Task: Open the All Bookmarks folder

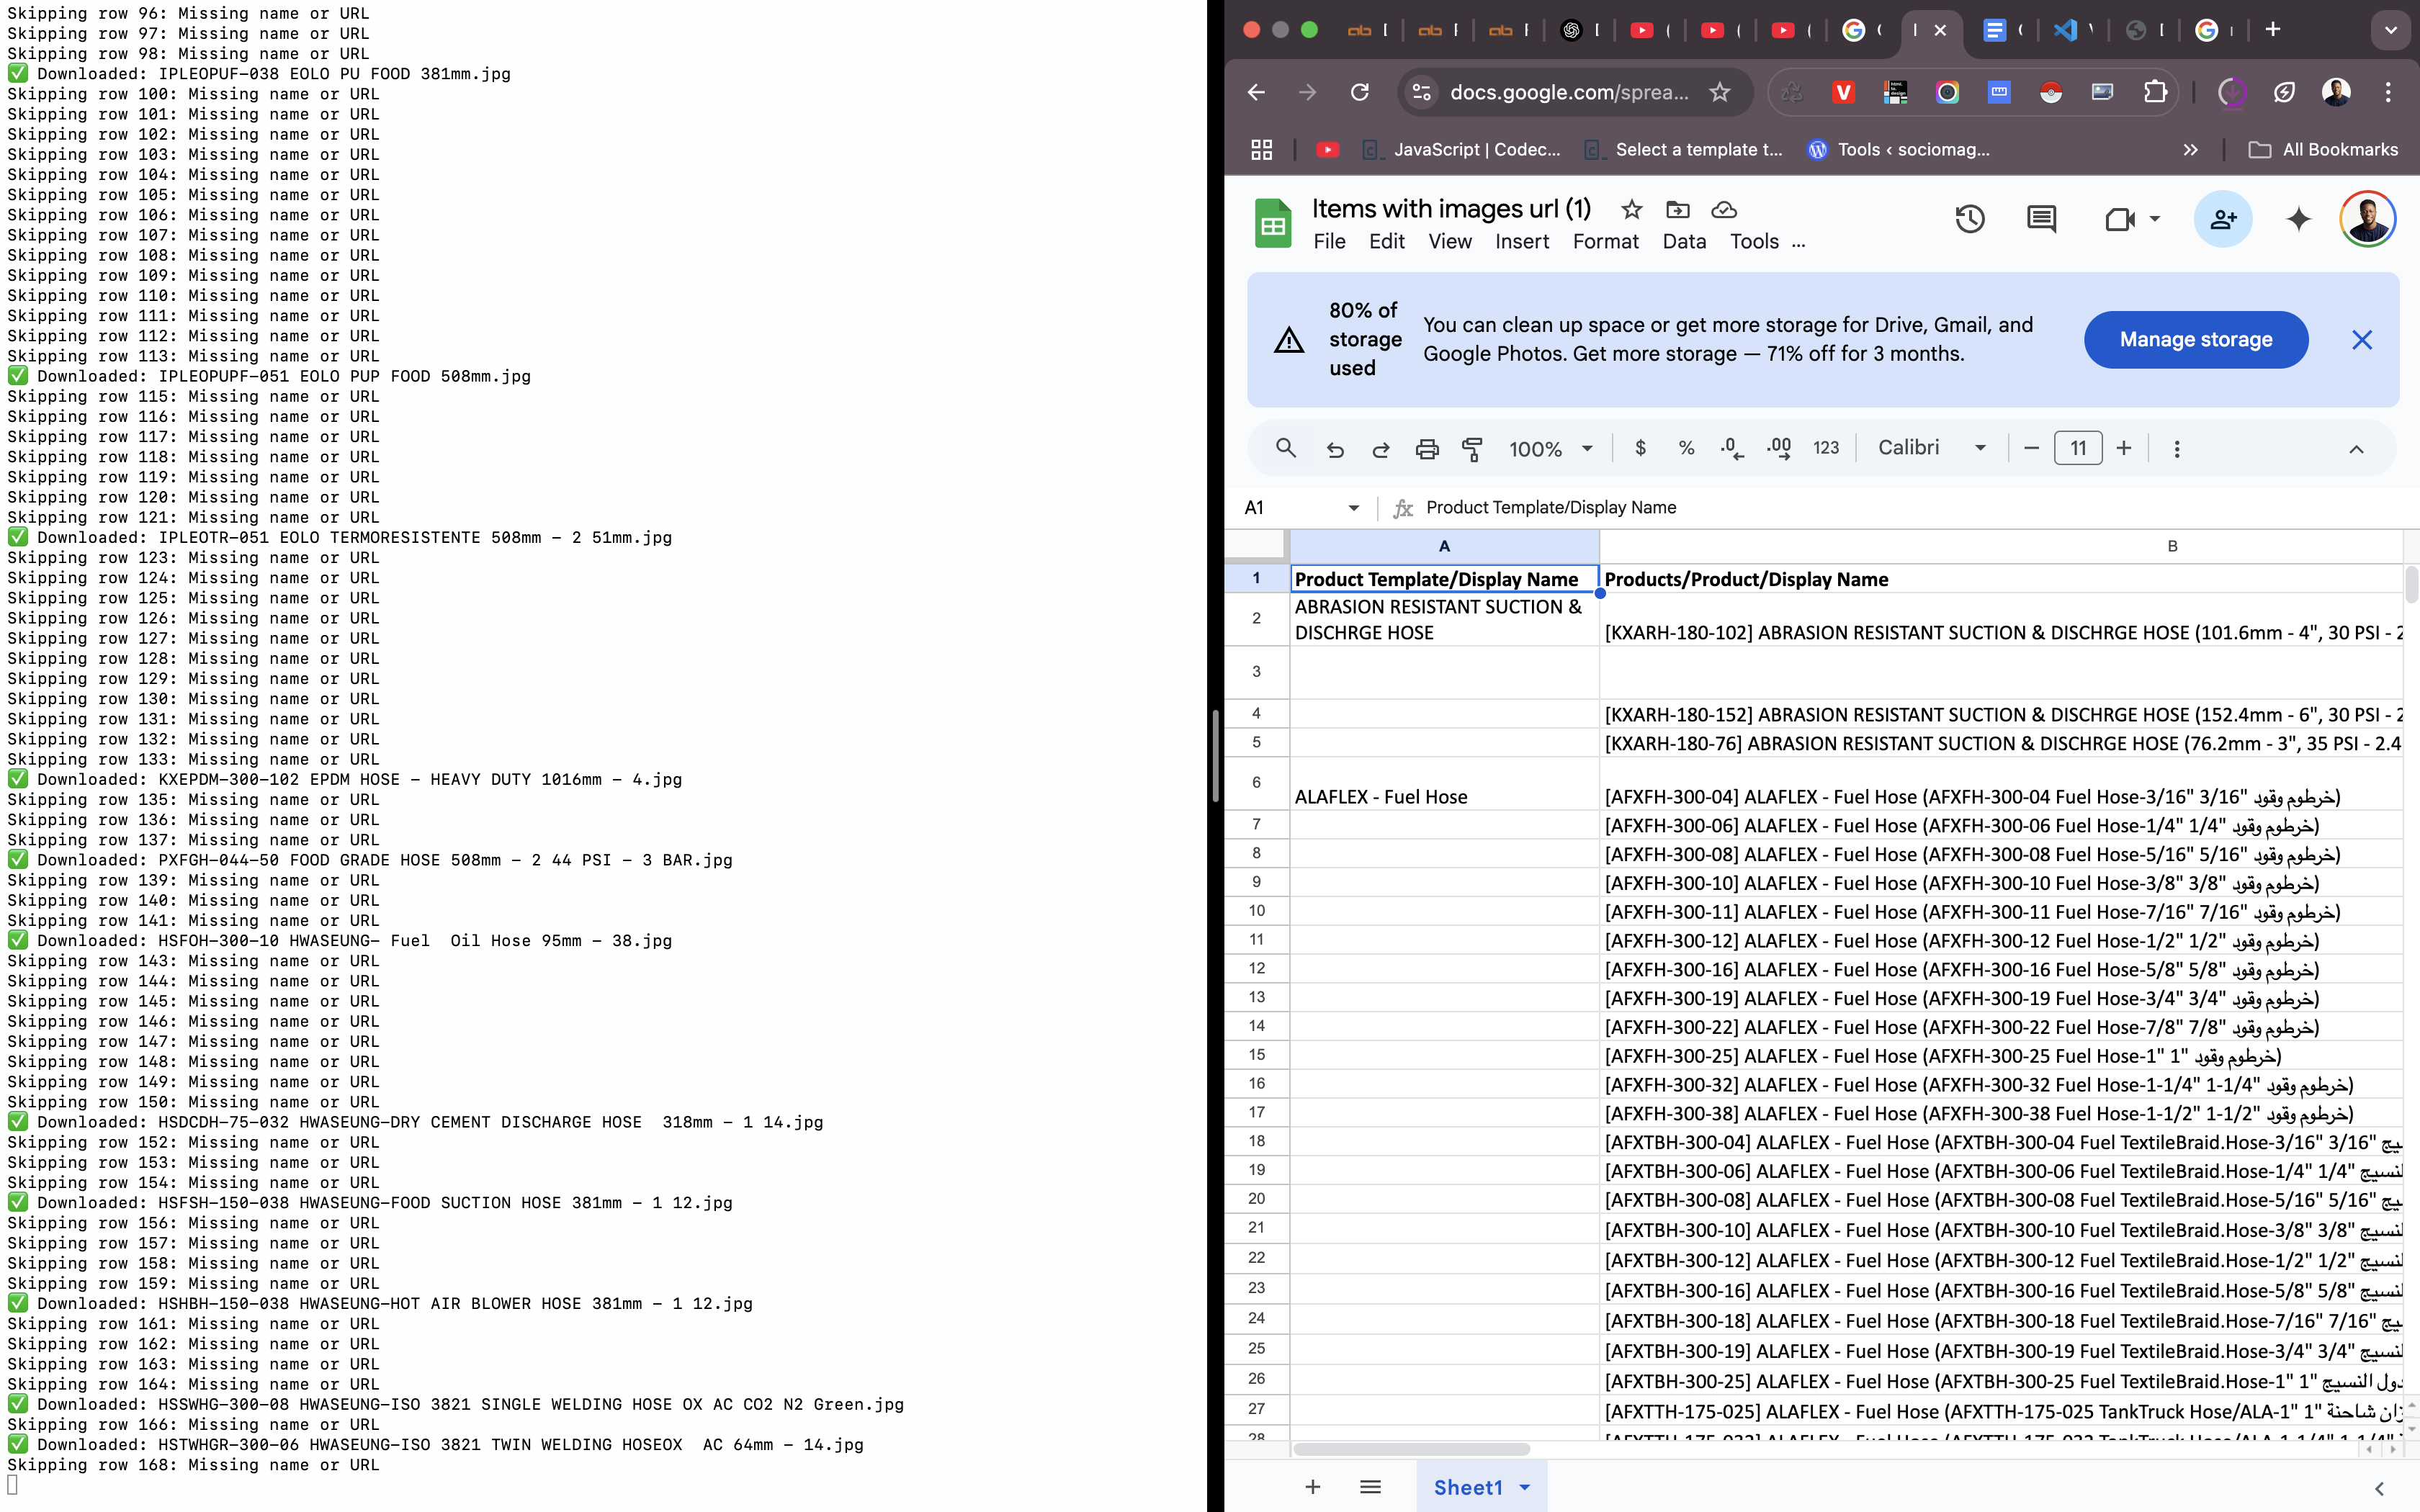Action: click(2323, 149)
